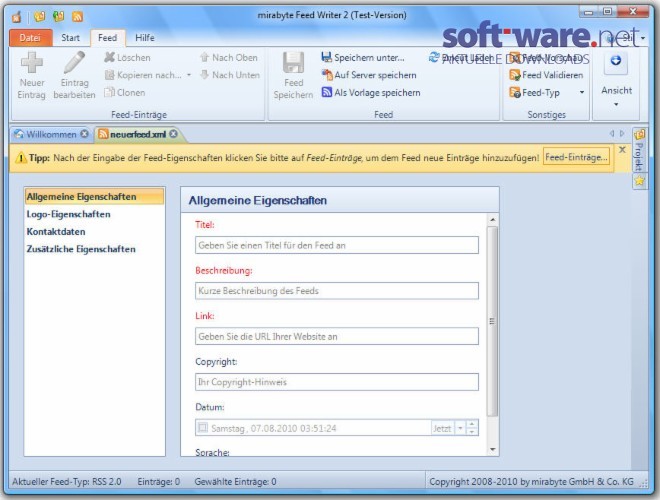660x500 pixels.
Task: Click the Feed Speichern floppy disk icon
Action: (293, 62)
